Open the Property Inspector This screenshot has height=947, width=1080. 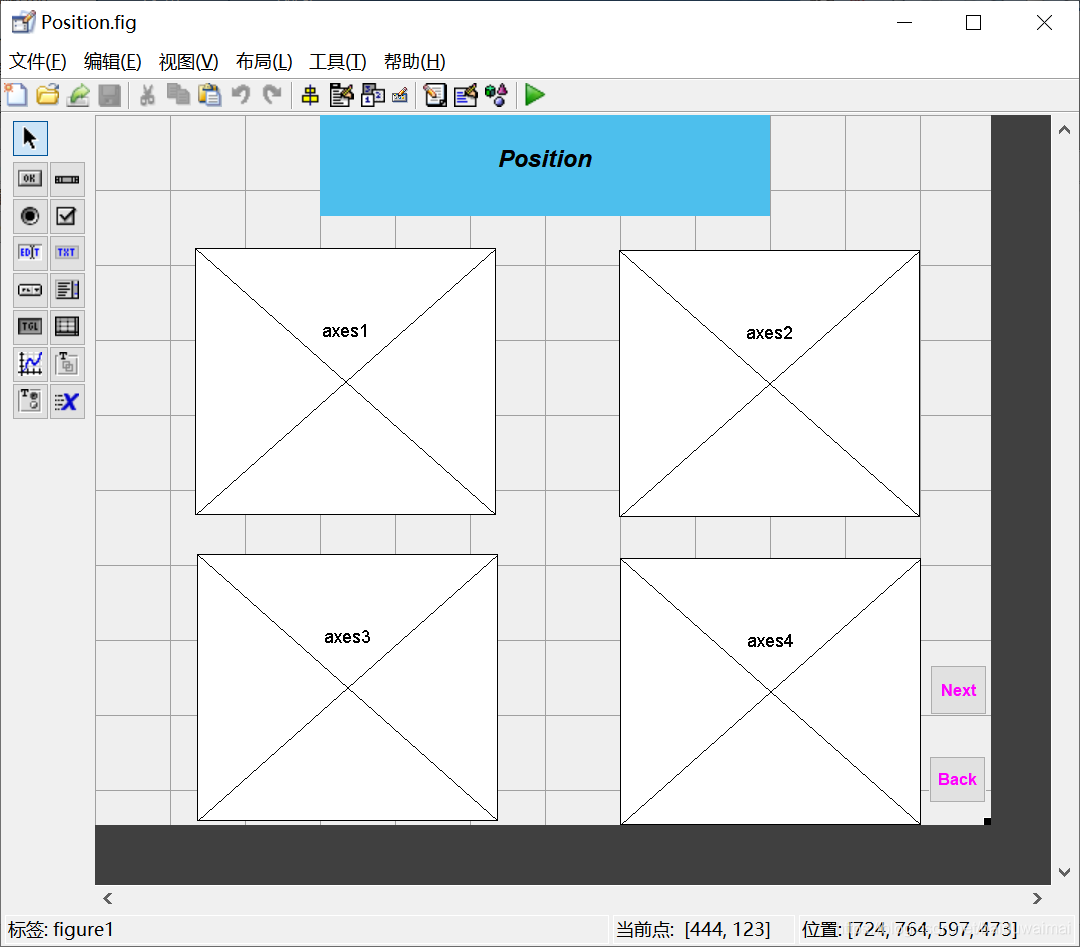coord(466,95)
